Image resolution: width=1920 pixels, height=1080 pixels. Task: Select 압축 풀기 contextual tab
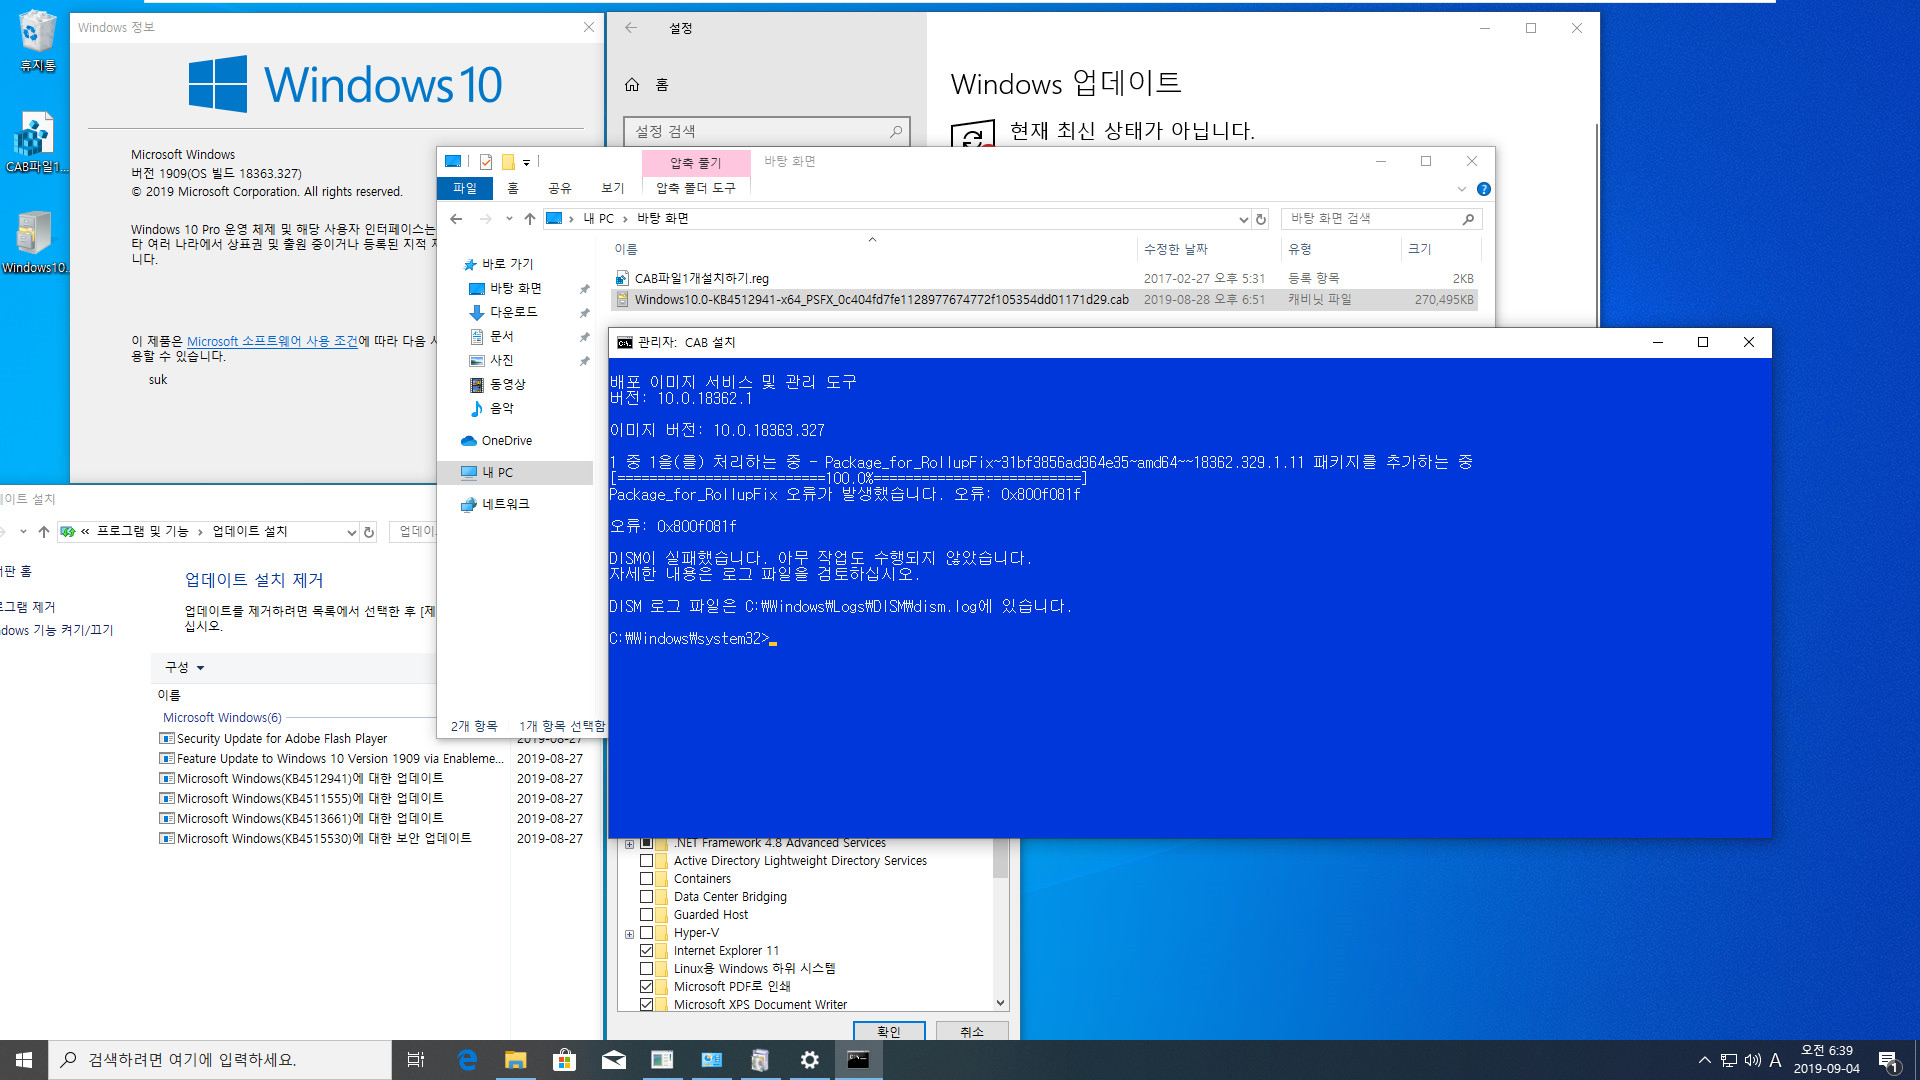(x=696, y=163)
